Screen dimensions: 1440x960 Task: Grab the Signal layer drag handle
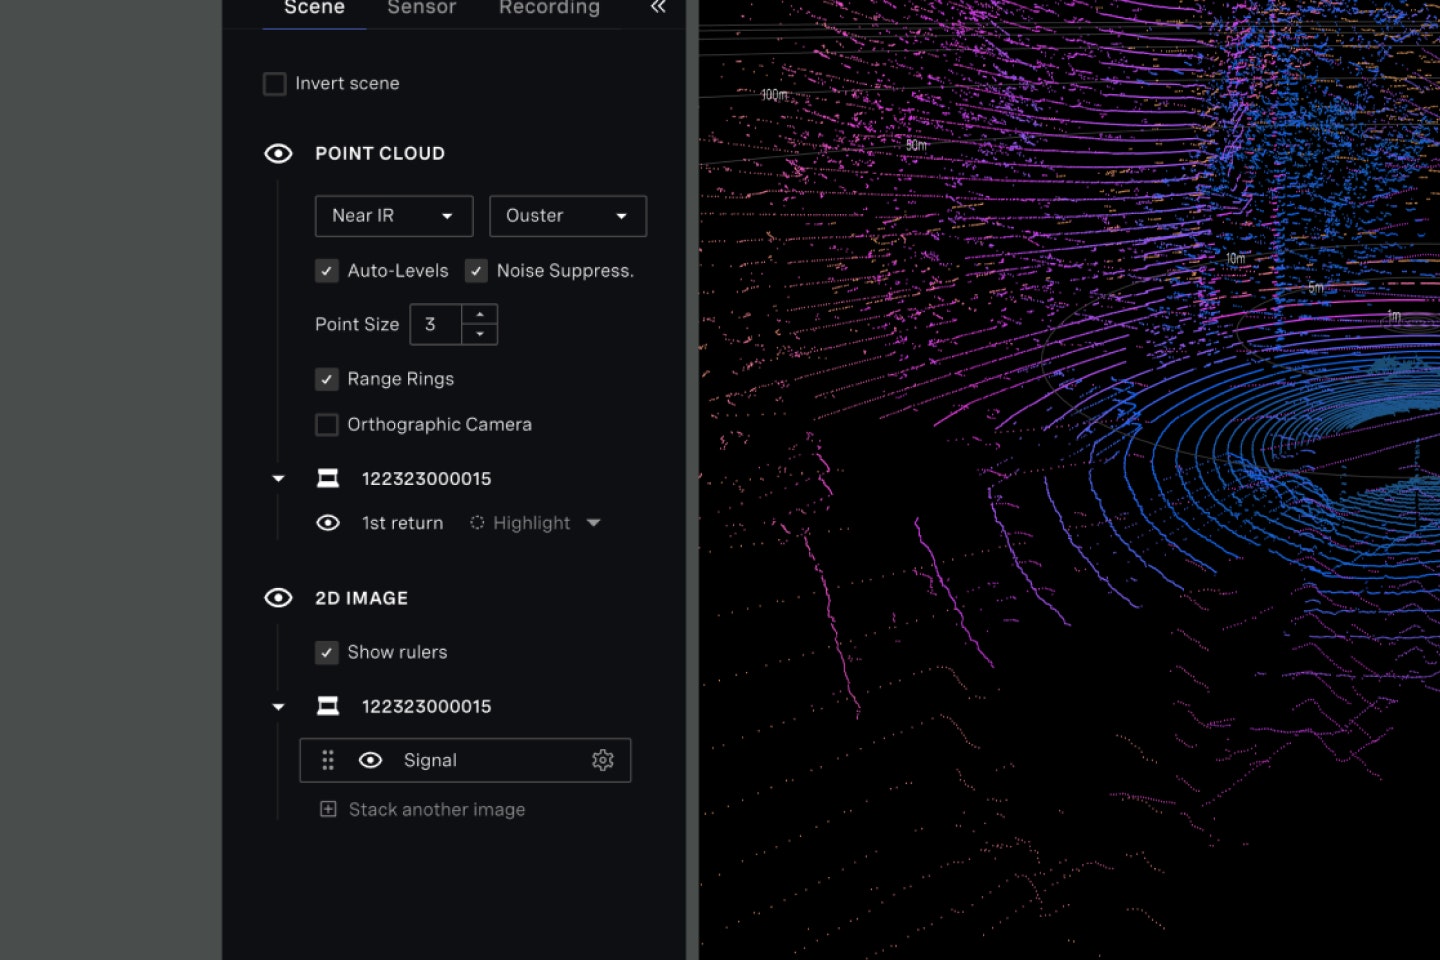328,760
